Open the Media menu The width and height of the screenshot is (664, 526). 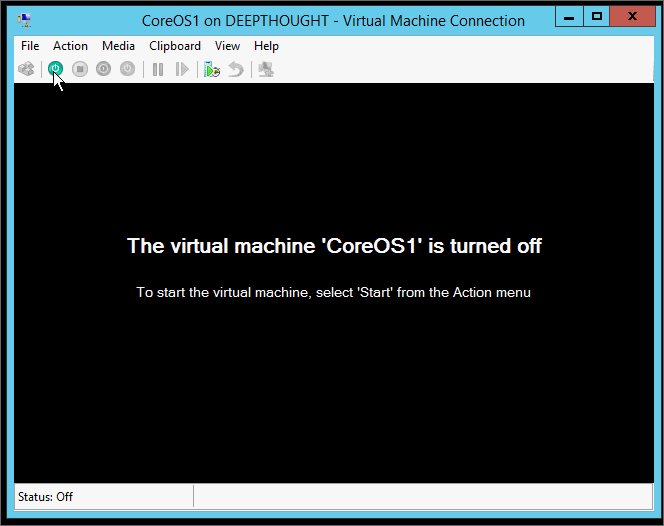(118, 46)
